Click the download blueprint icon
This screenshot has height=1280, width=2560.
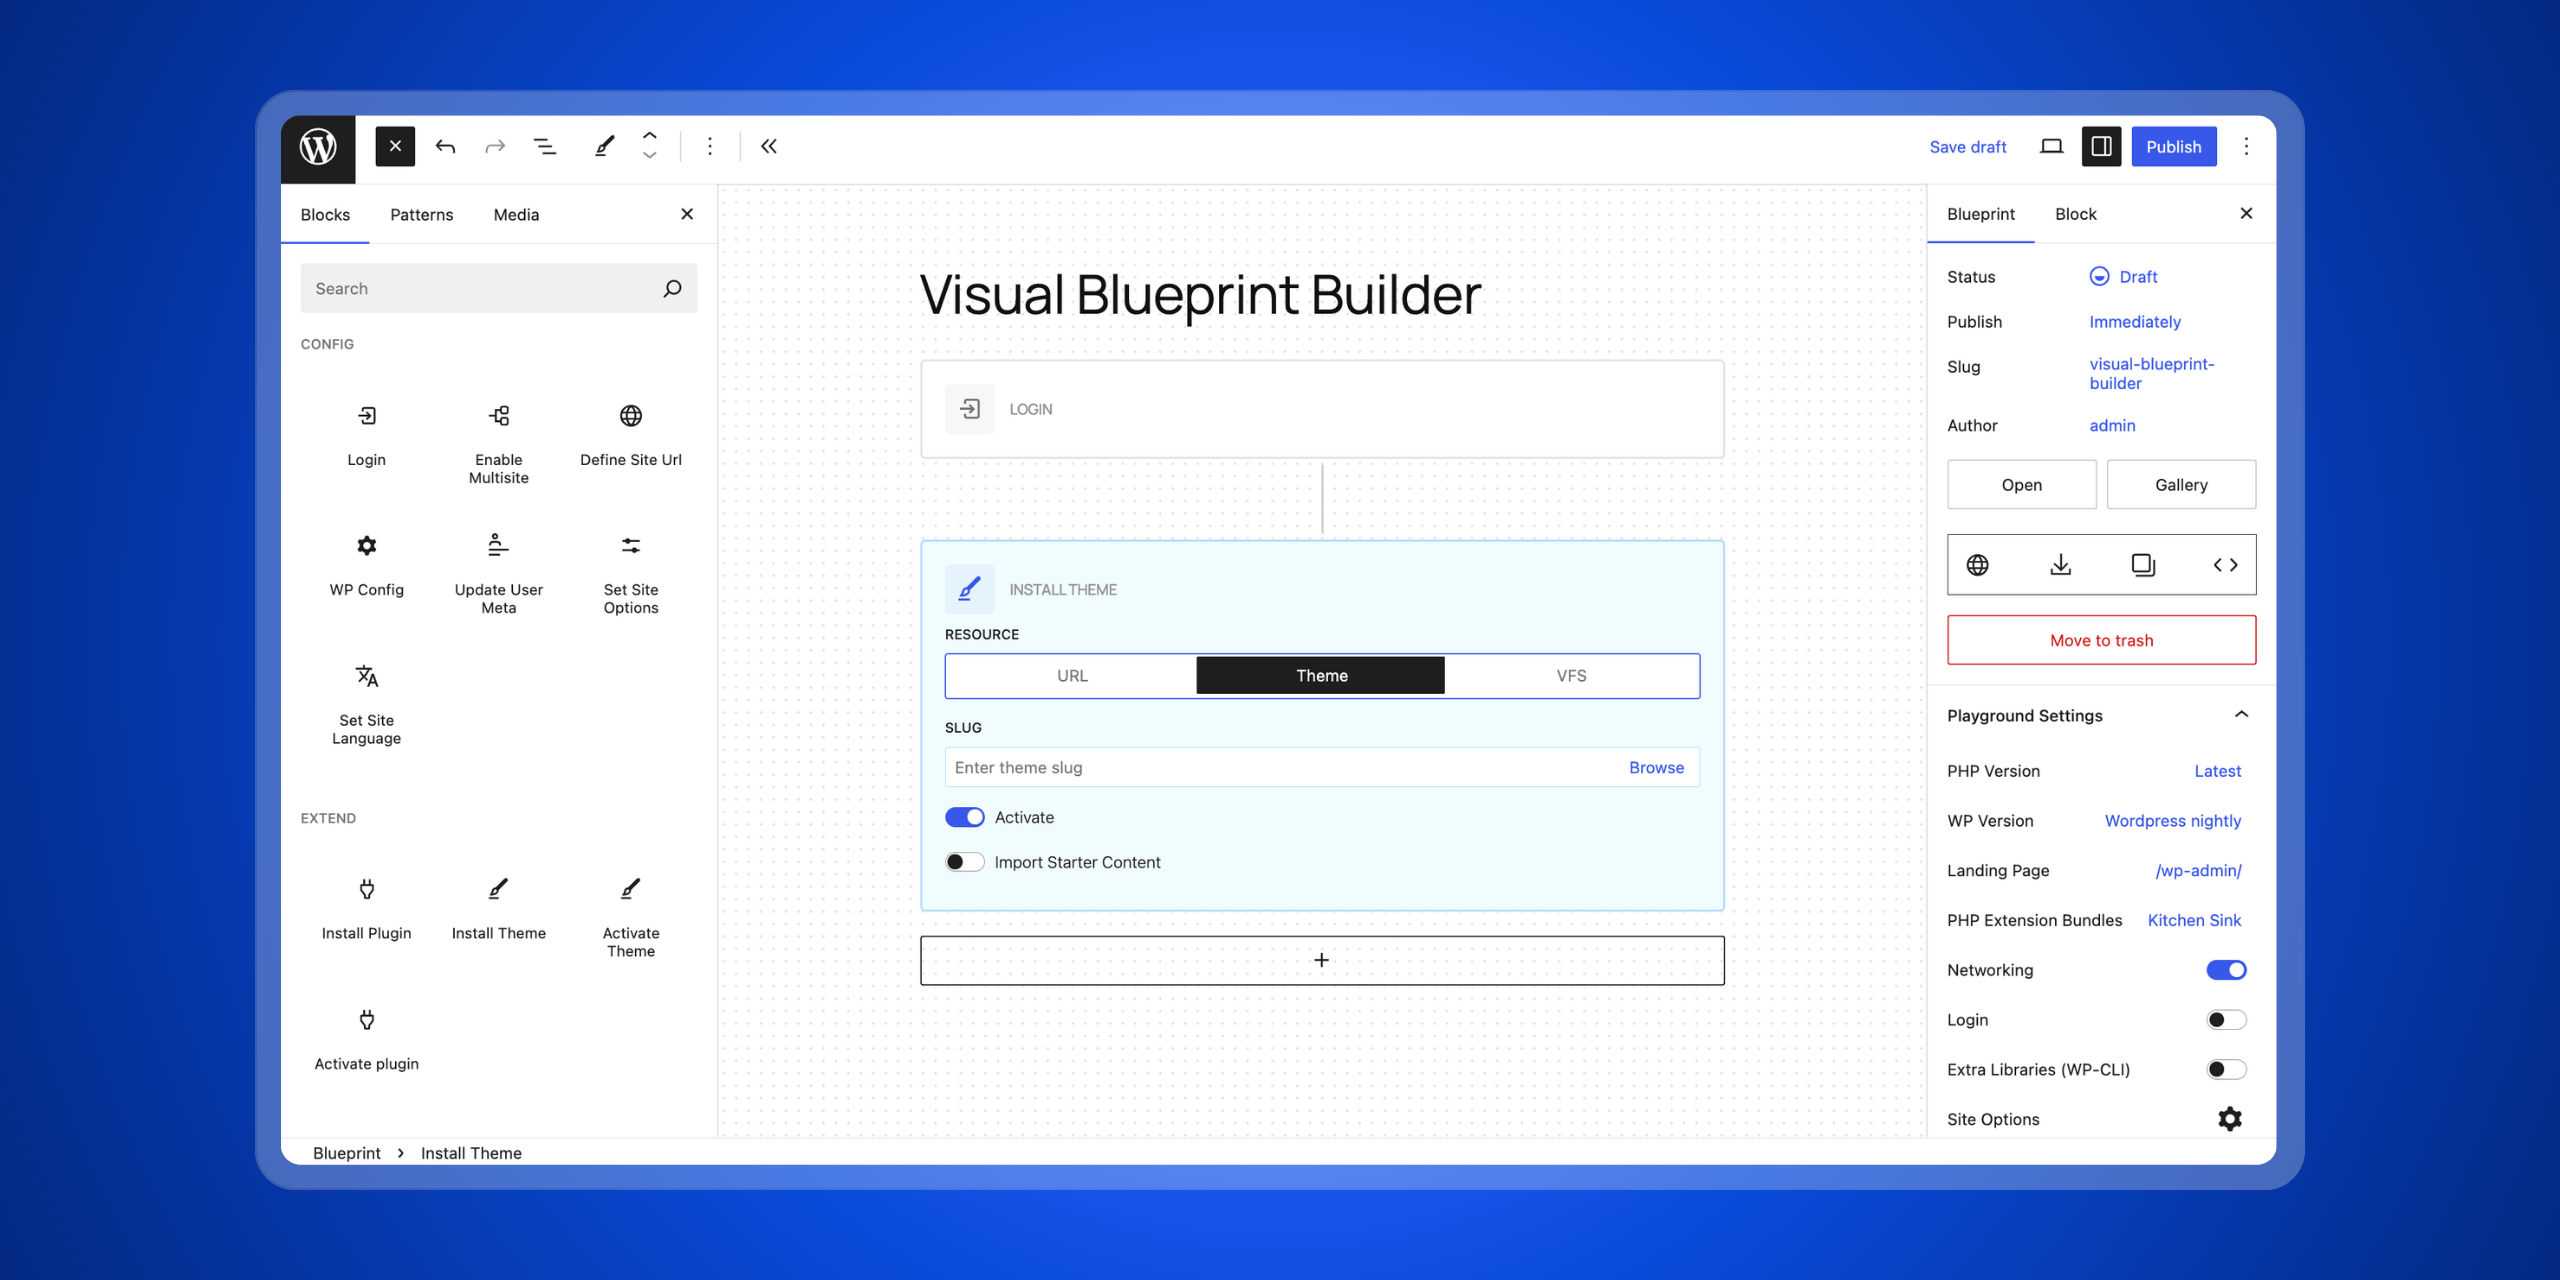[2060, 565]
